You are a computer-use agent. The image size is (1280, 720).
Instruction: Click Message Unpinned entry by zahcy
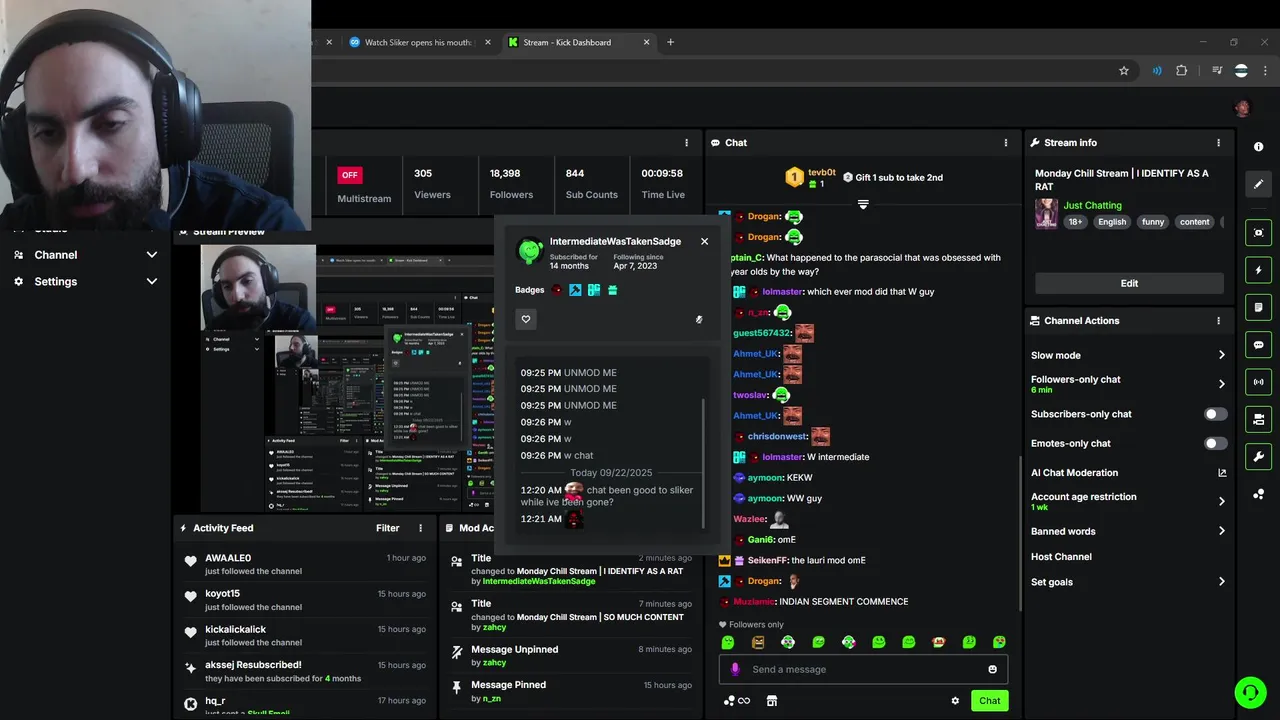571,655
